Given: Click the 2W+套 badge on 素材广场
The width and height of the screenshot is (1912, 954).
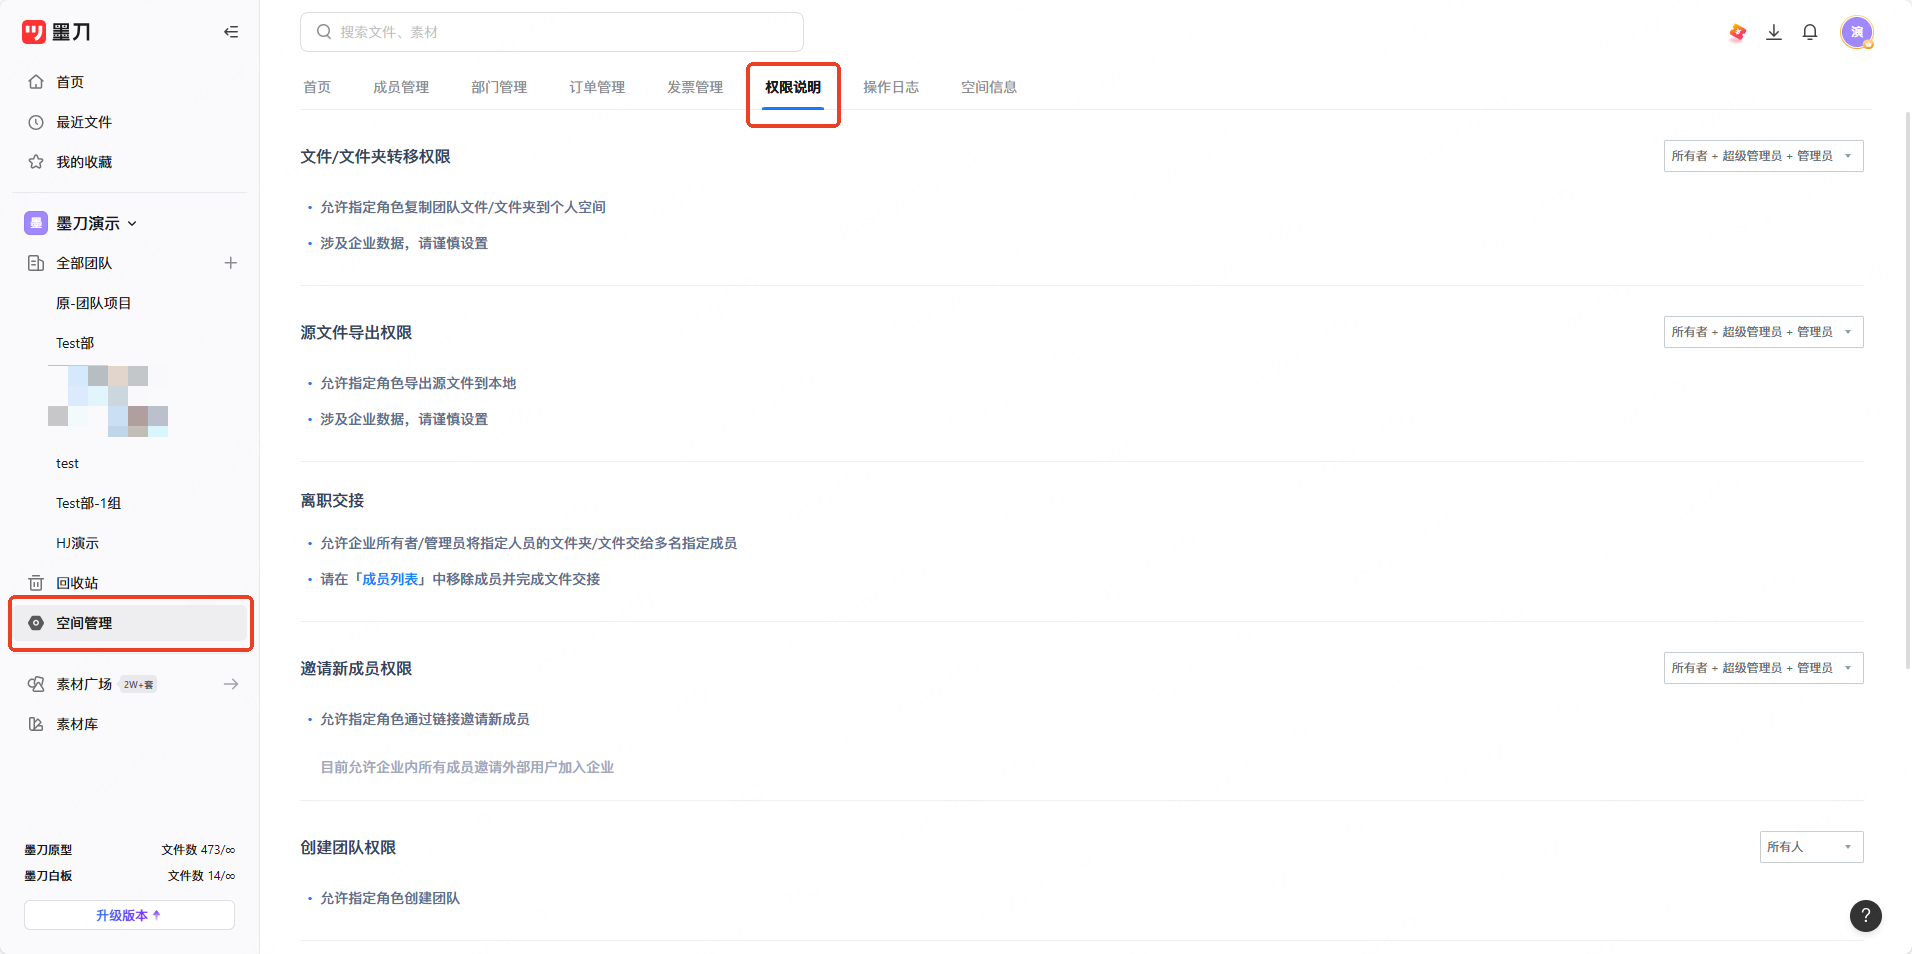Looking at the screenshot, I should tap(138, 684).
